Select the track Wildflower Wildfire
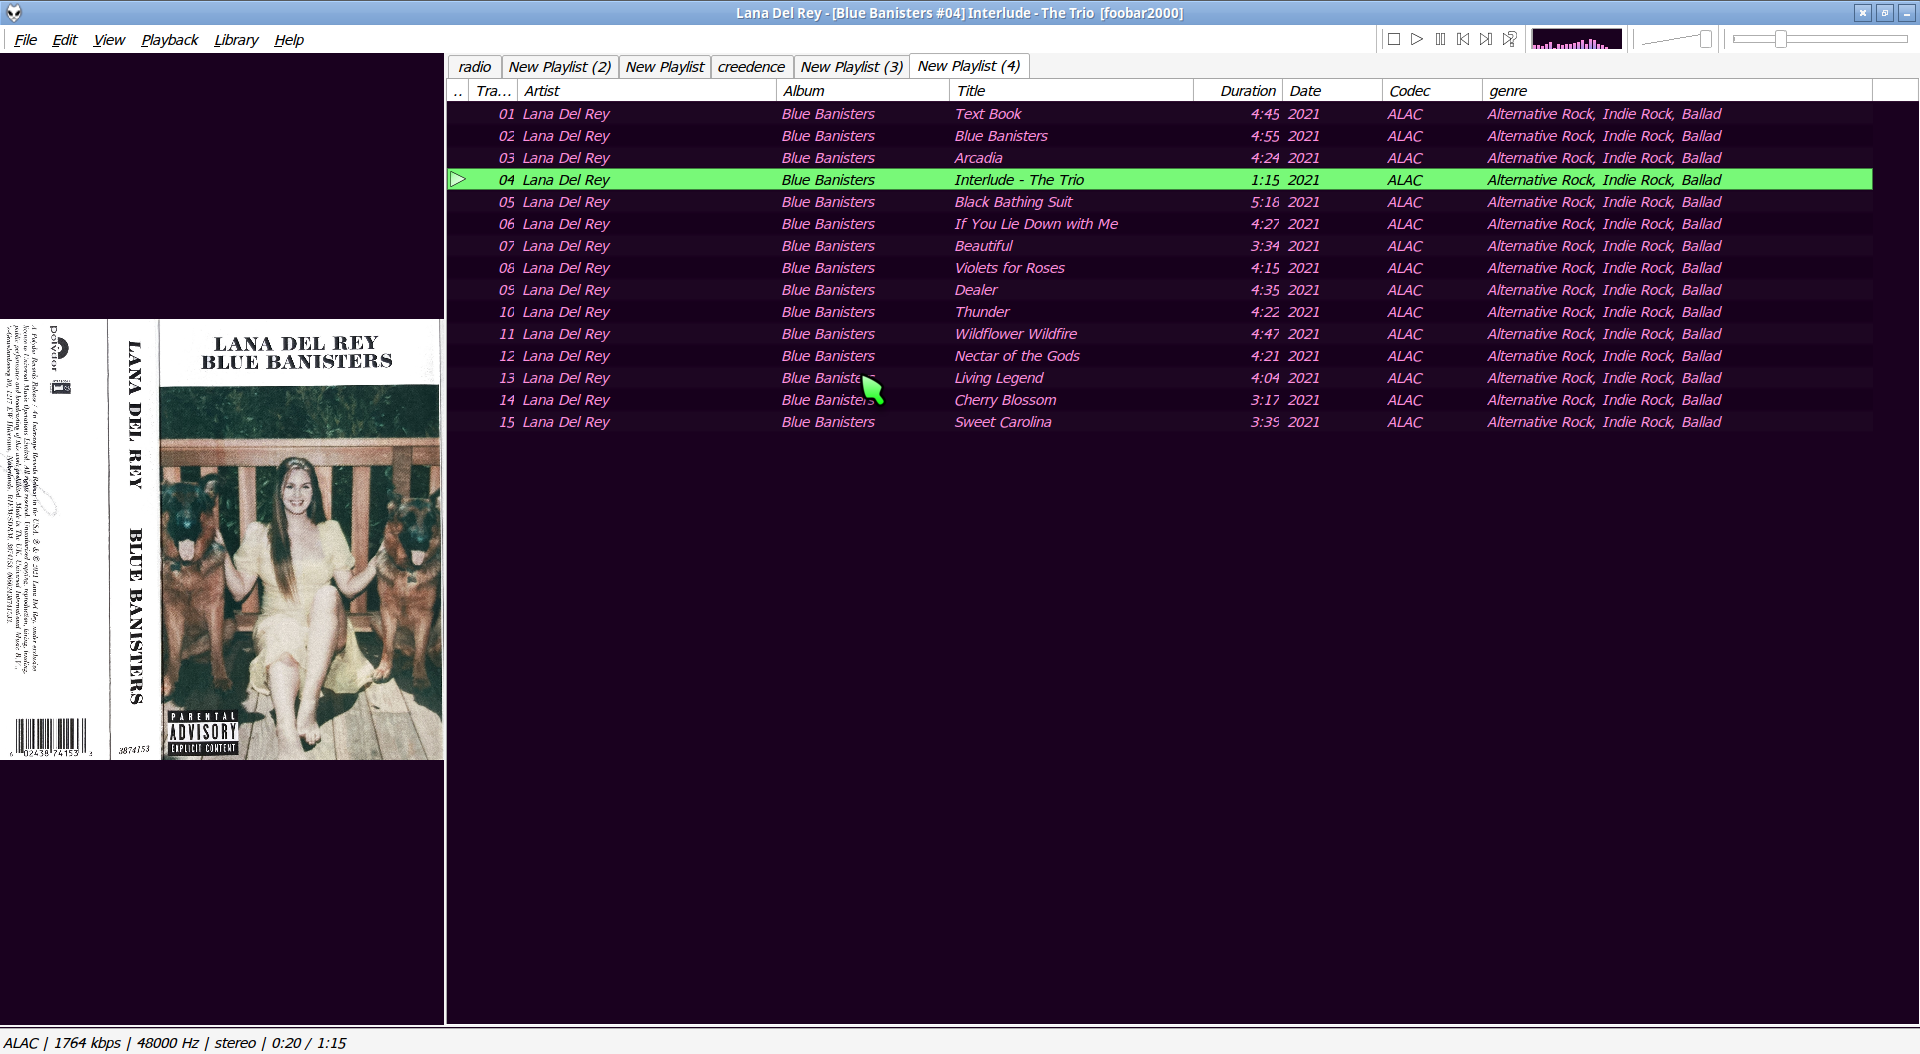The width and height of the screenshot is (1920, 1054). [1160, 334]
